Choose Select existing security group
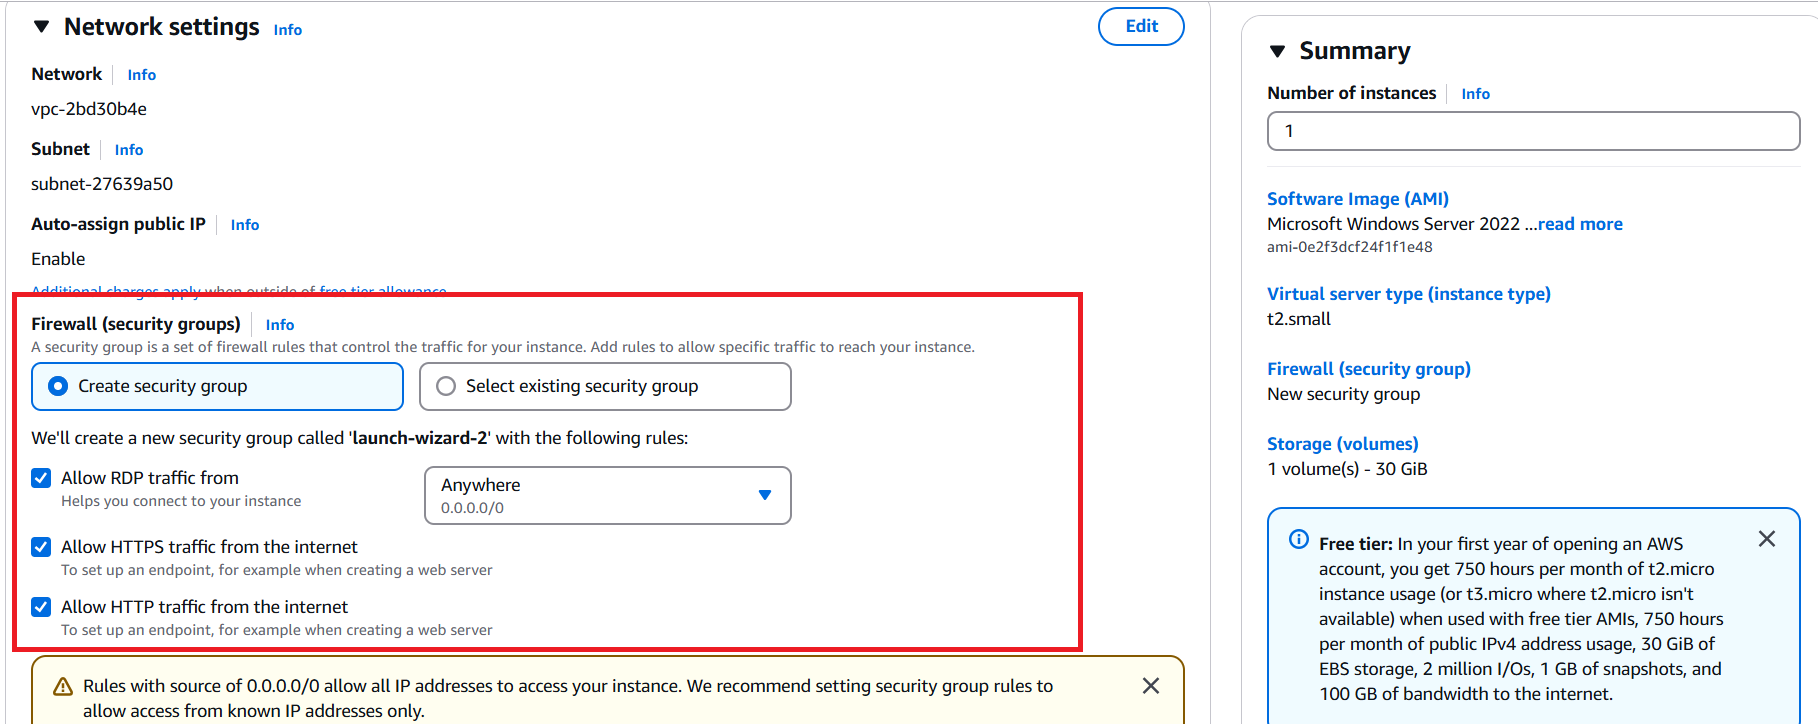Viewport: 1818px width, 724px height. click(446, 386)
